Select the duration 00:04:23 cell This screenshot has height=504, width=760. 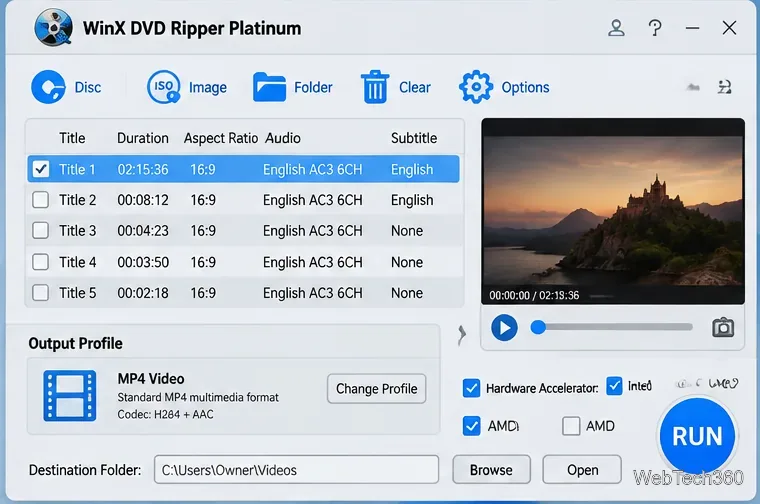click(x=143, y=230)
